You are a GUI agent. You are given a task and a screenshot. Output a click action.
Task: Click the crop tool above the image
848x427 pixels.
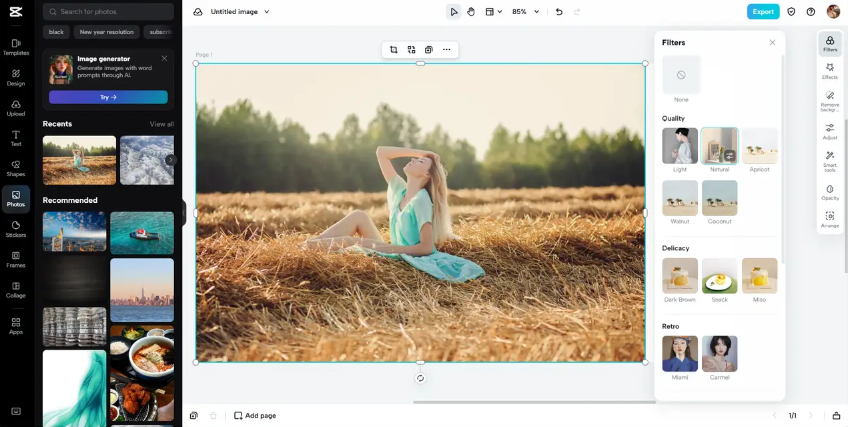point(394,50)
